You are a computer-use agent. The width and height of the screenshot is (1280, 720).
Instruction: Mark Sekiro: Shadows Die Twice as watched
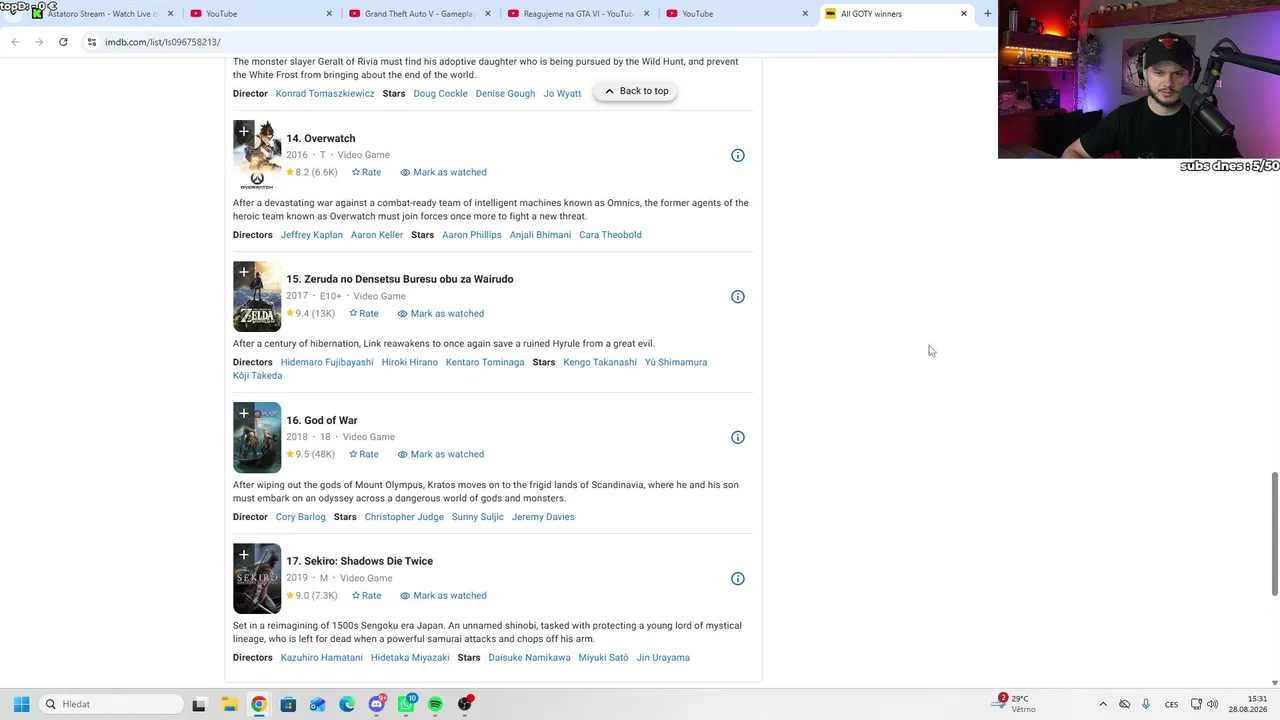(x=443, y=595)
